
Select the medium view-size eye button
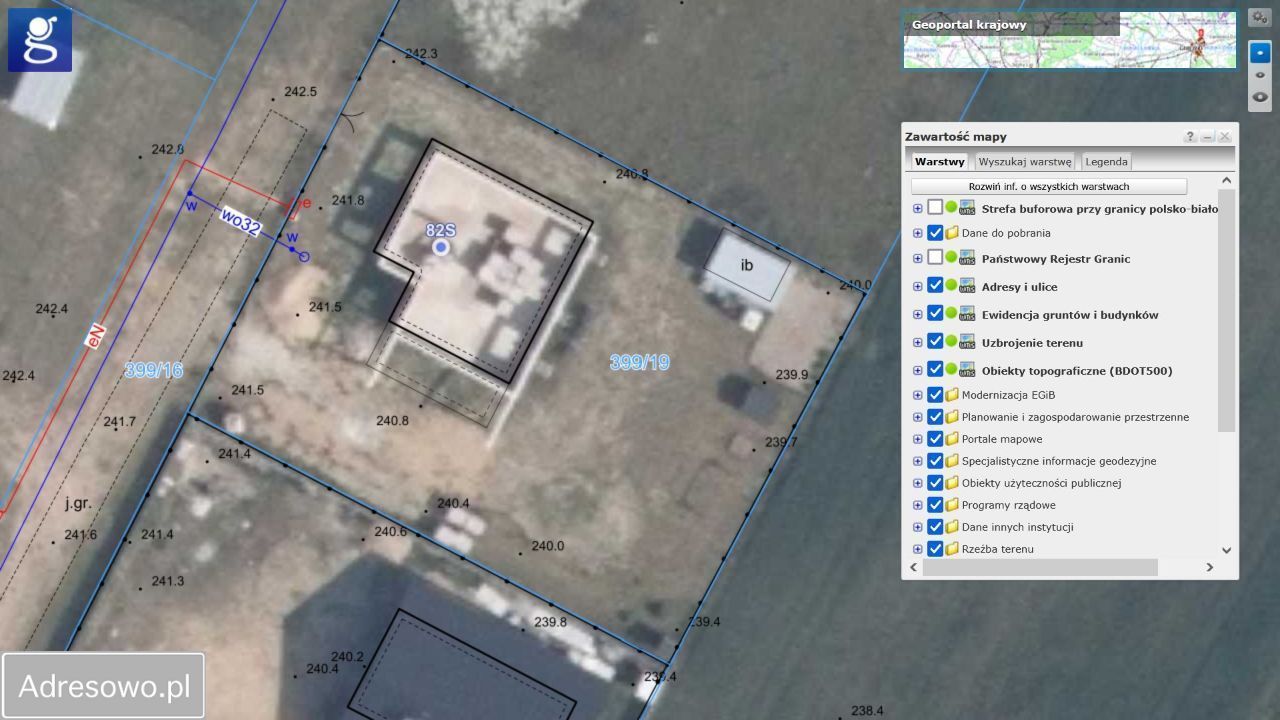[1260, 75]
